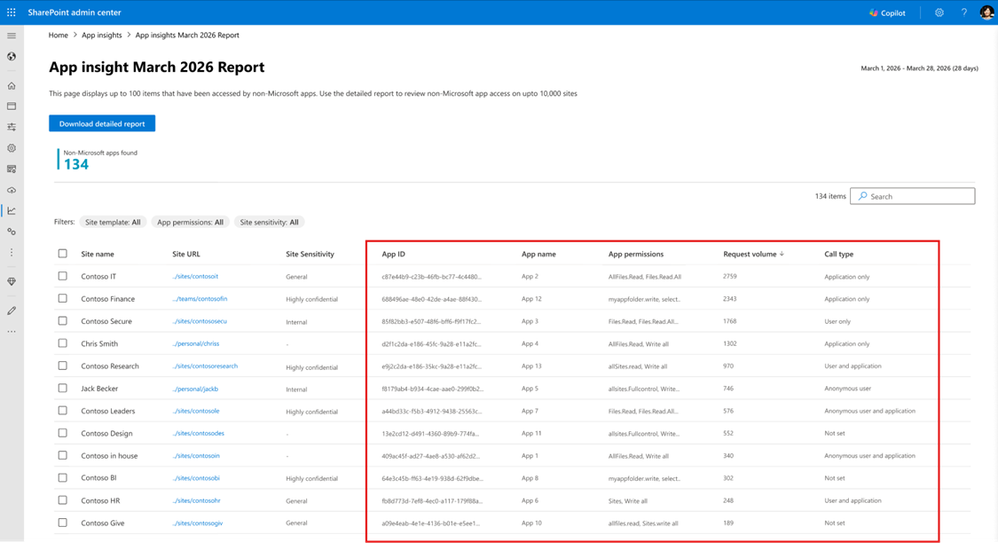This screenshot has width=998, height=543.
Task: Click the Site name column header
Action: click(97, 254)
